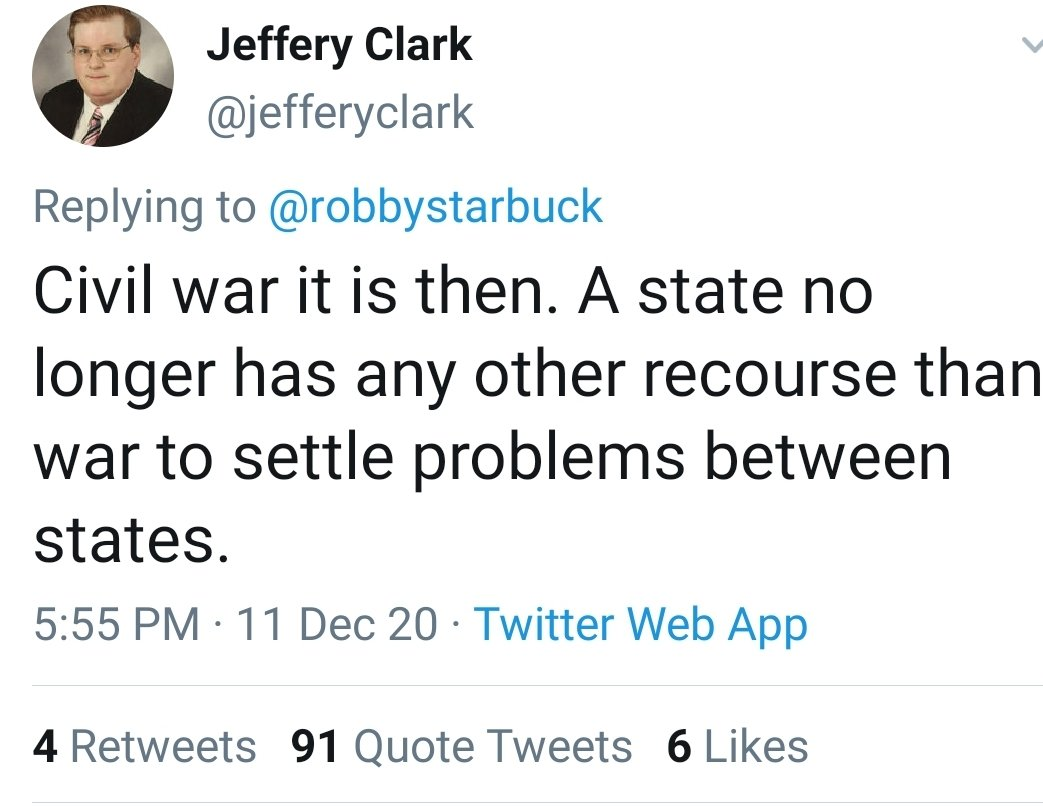
Task: Click the quote tweet count 91
Action: coord(315,746)
